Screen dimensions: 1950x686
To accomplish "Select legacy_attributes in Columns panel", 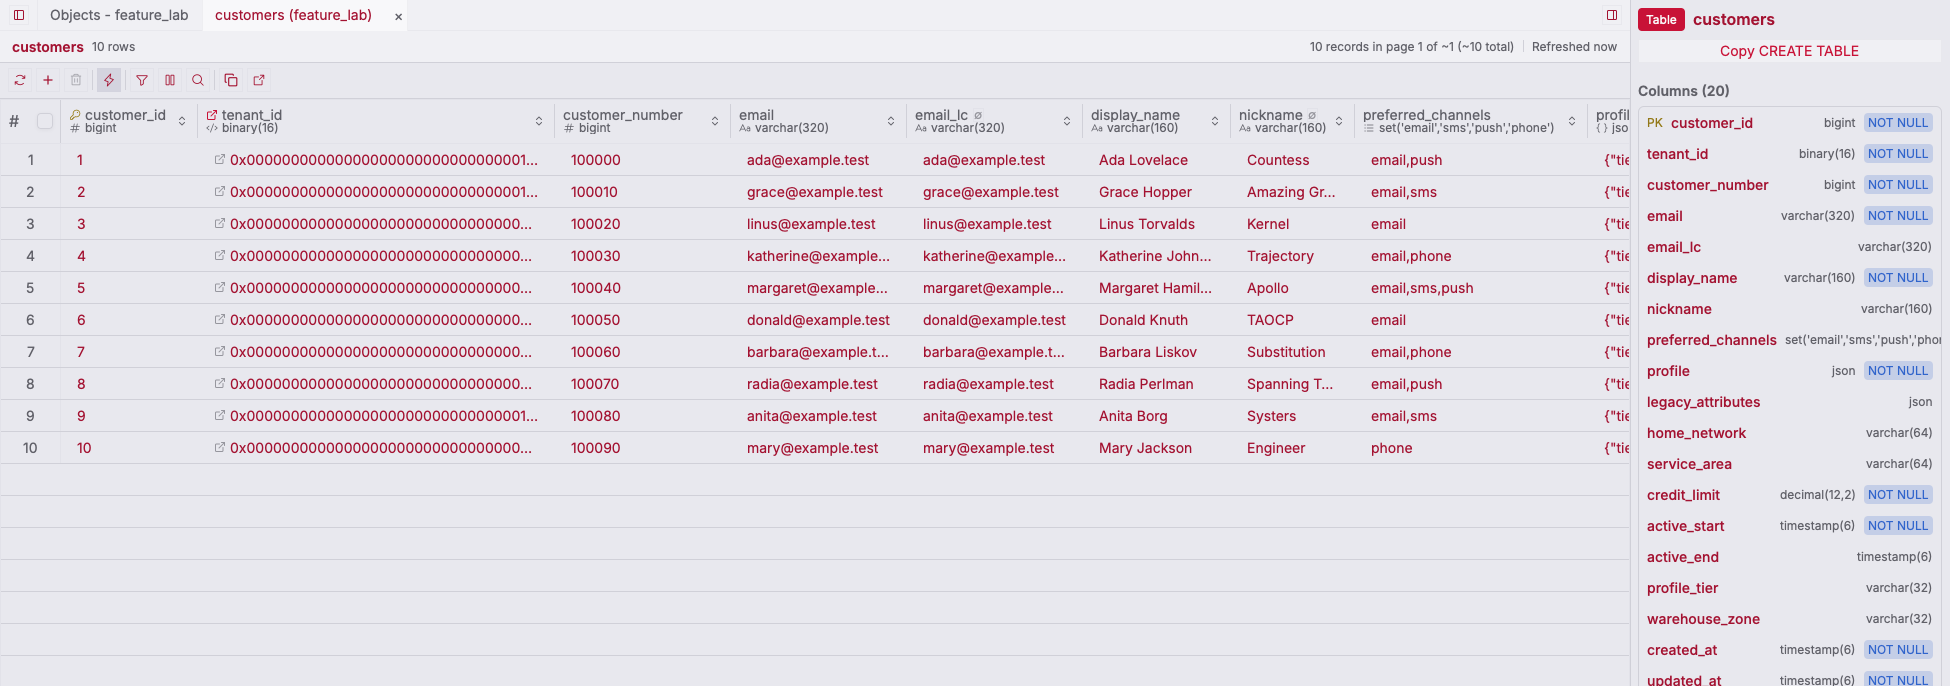I will coord(1789,402).
